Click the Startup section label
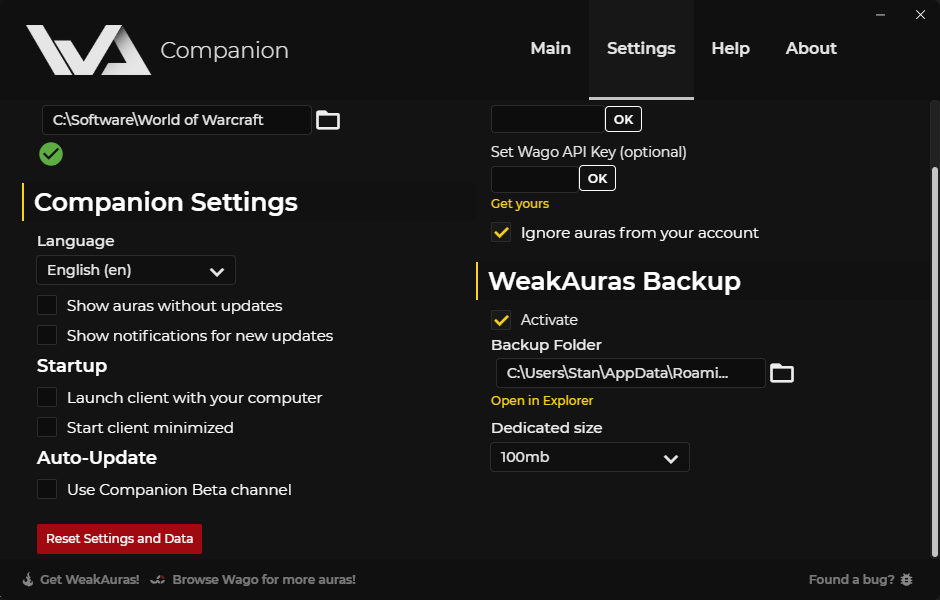This screenshot has width=940, height=600. [72, 366]
